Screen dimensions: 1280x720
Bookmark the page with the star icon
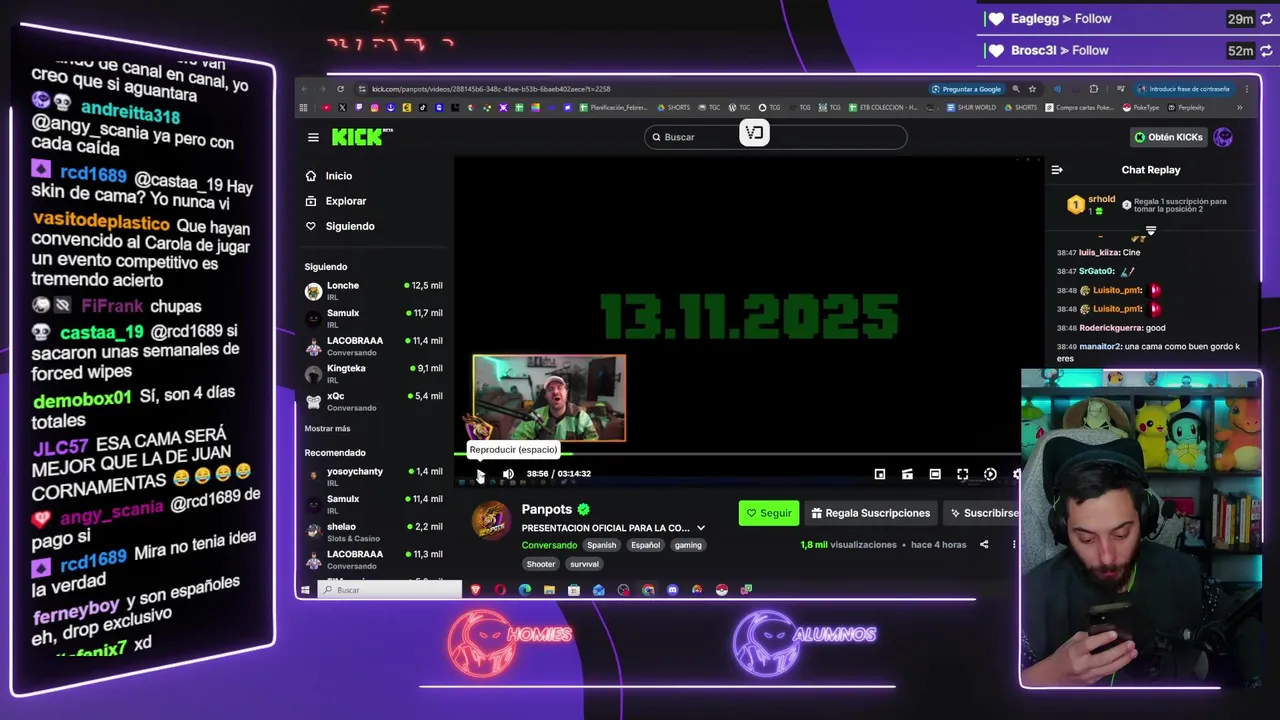click(x=1033, y=89)
